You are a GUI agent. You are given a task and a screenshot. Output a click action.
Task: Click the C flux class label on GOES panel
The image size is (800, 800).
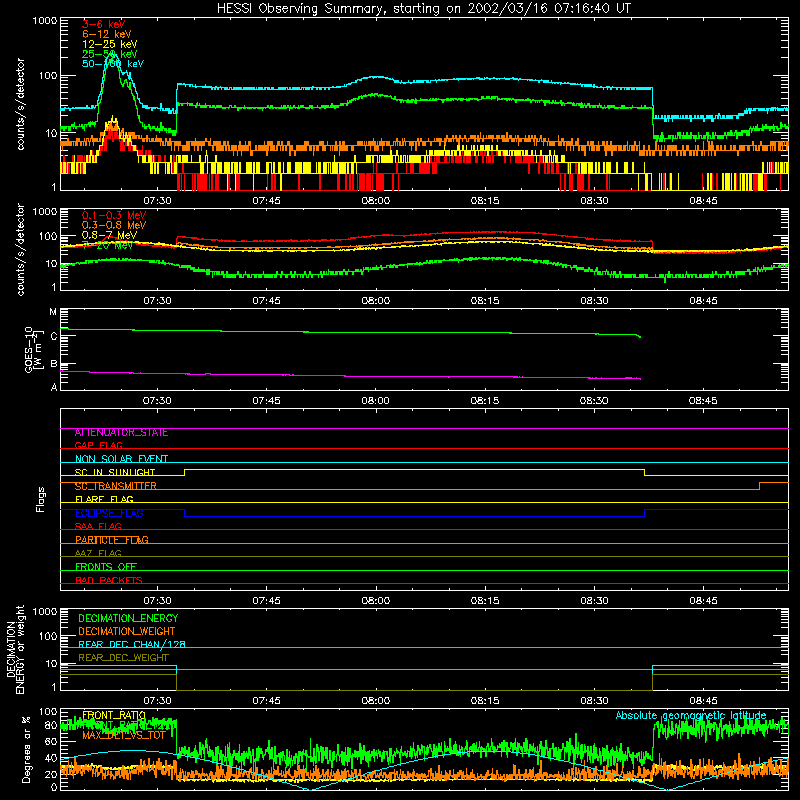[x=54, y=336]
